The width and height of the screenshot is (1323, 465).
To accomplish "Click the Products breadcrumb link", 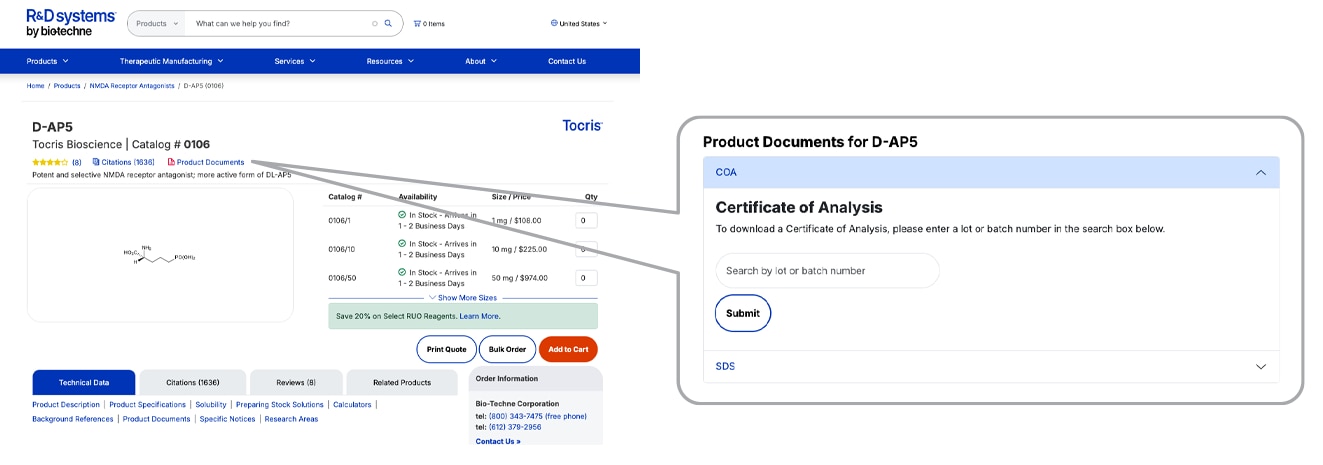I will pos(67,86).
